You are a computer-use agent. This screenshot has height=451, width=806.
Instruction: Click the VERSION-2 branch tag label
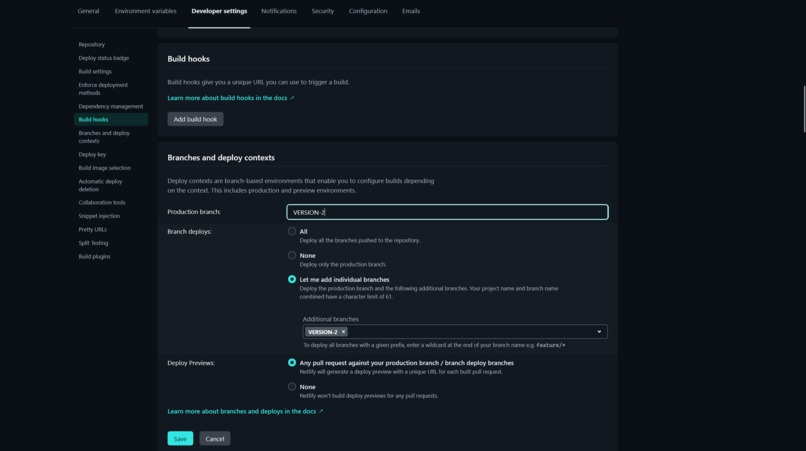322,332
